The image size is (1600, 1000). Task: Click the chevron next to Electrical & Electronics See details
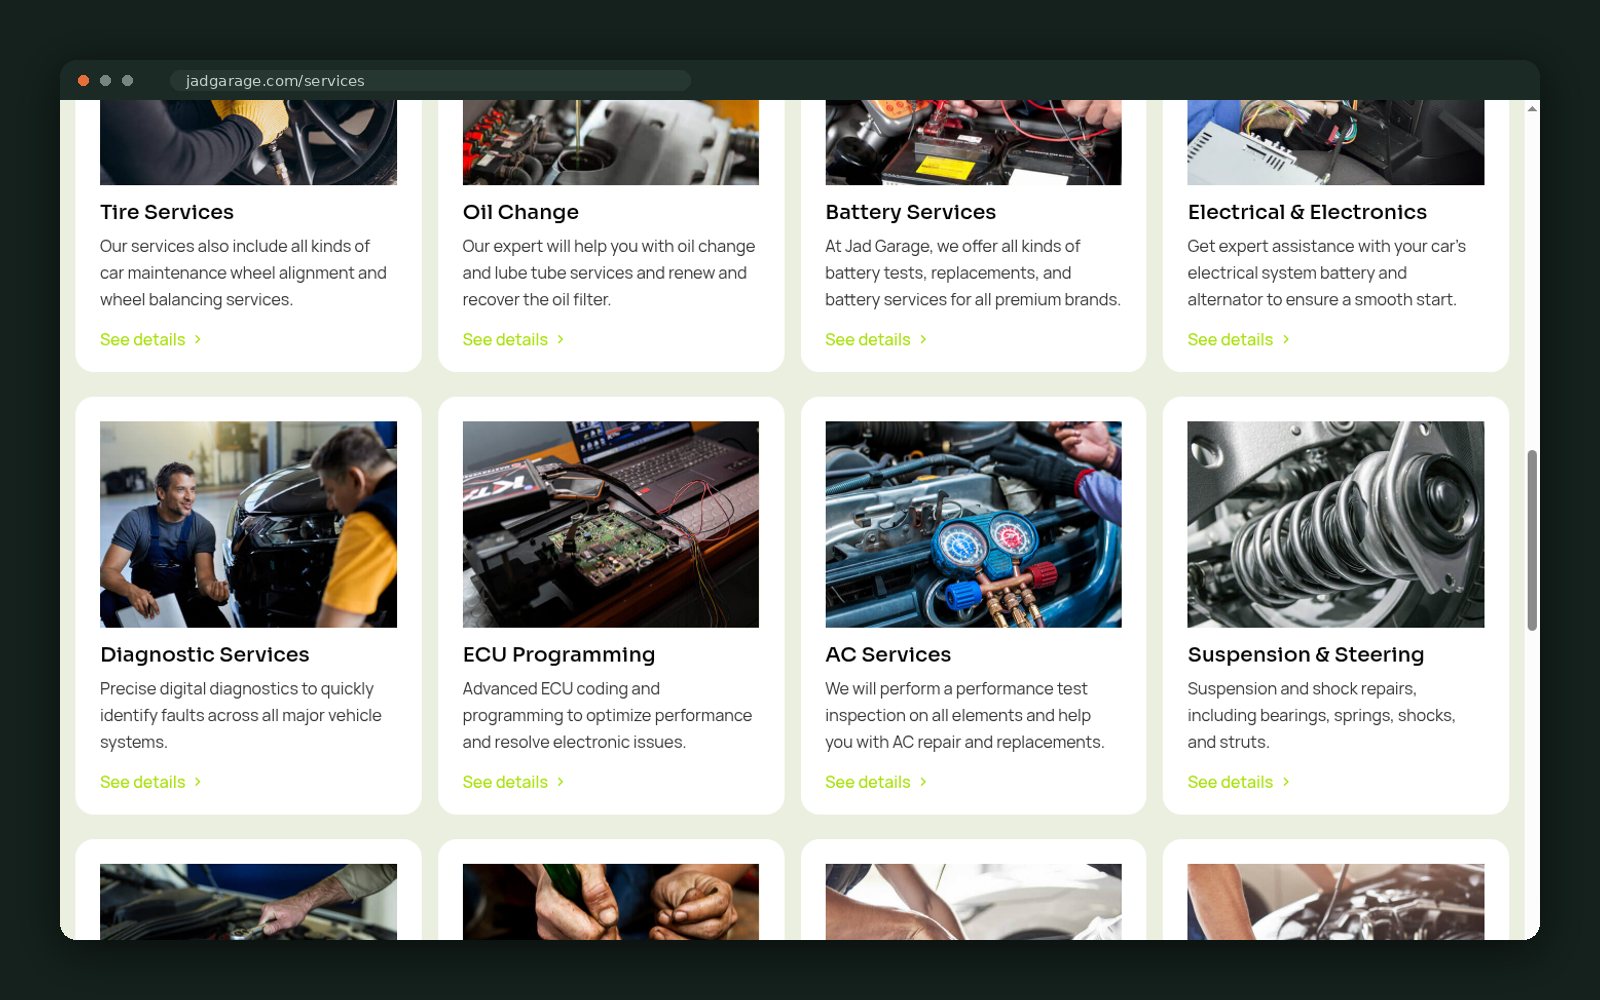(1286, 340)
